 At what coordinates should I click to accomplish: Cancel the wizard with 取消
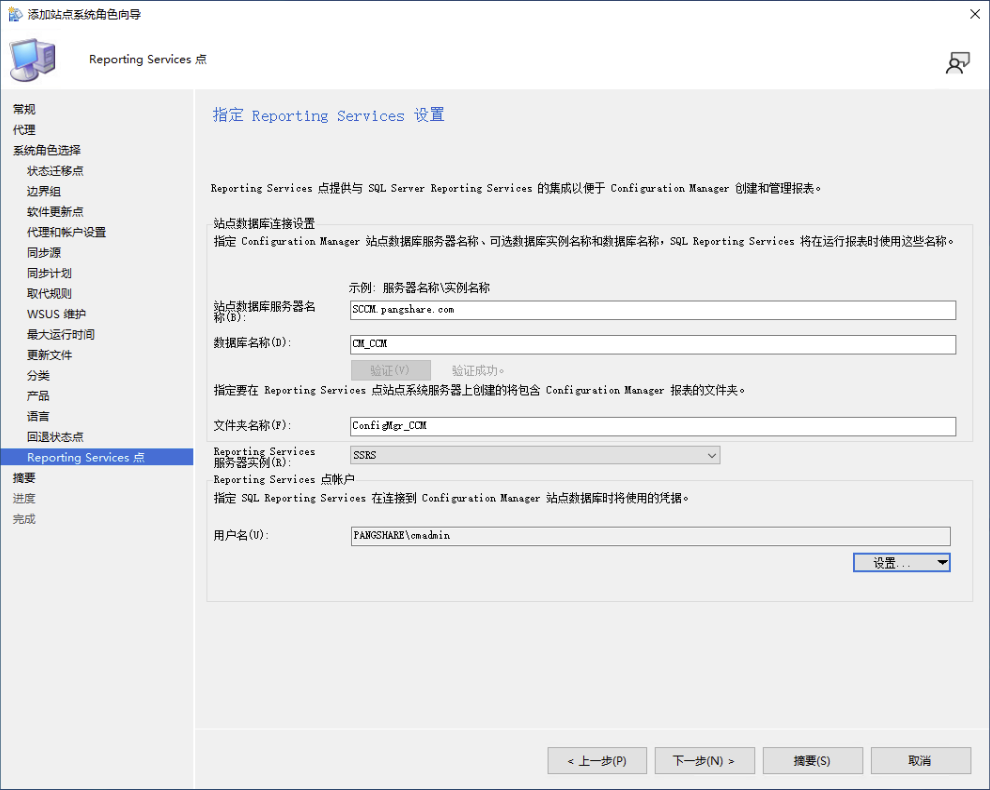click(x=921, y=761)
